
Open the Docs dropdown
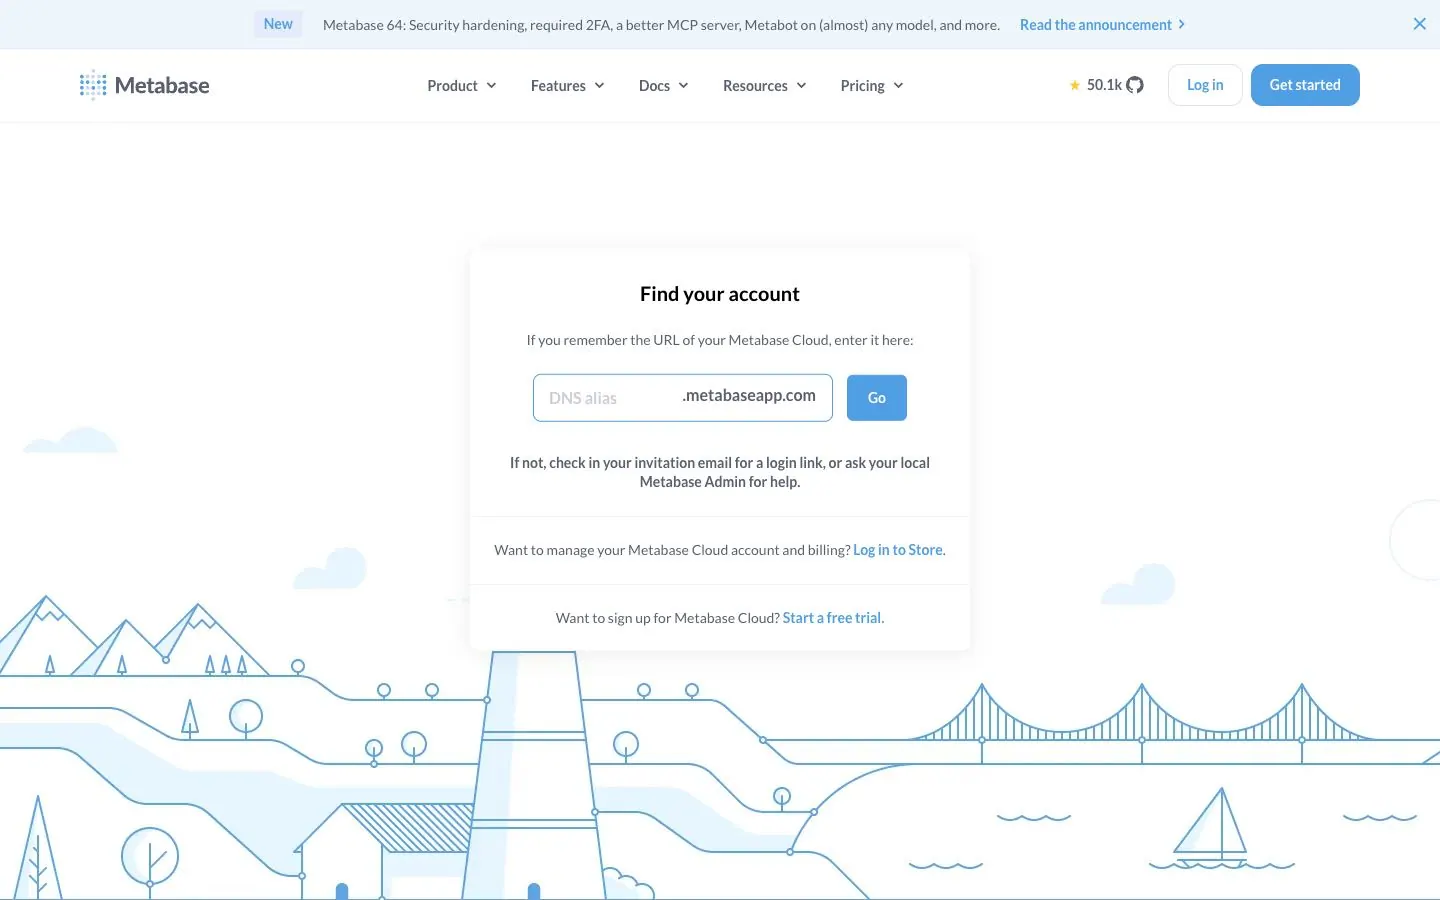(x=664, y=85)
